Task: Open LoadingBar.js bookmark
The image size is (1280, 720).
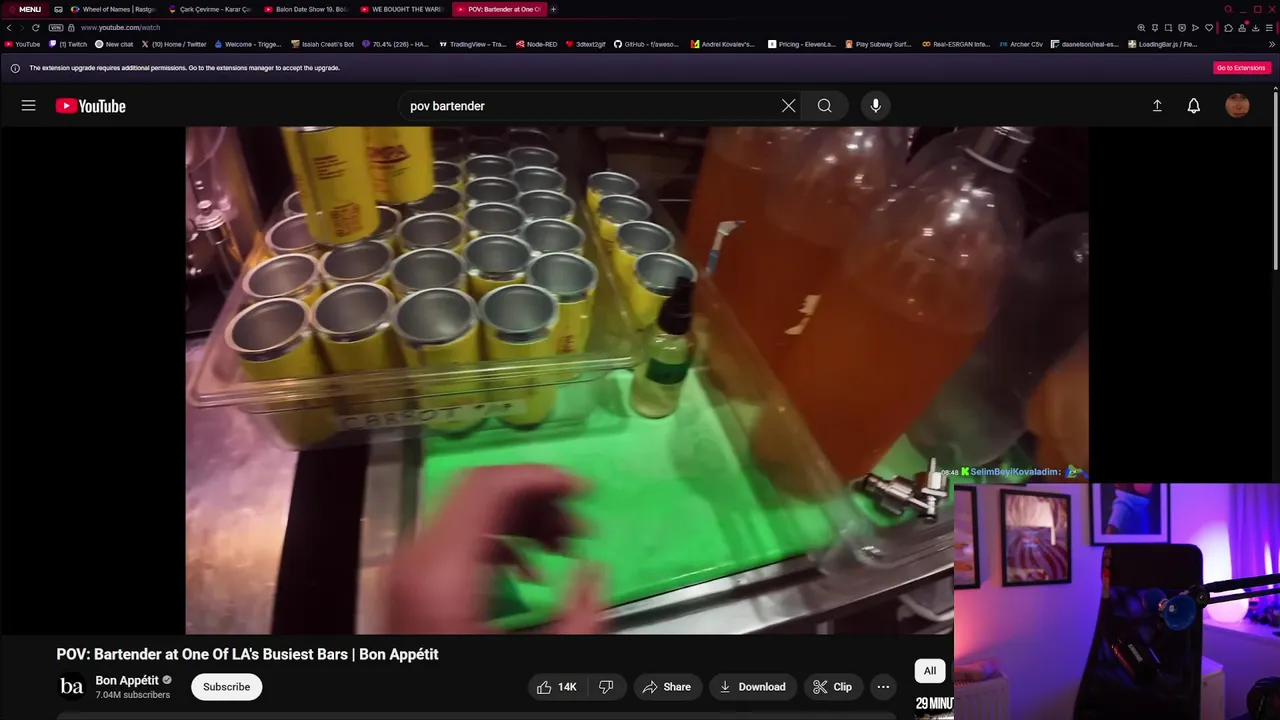Action: (1163, 44)
